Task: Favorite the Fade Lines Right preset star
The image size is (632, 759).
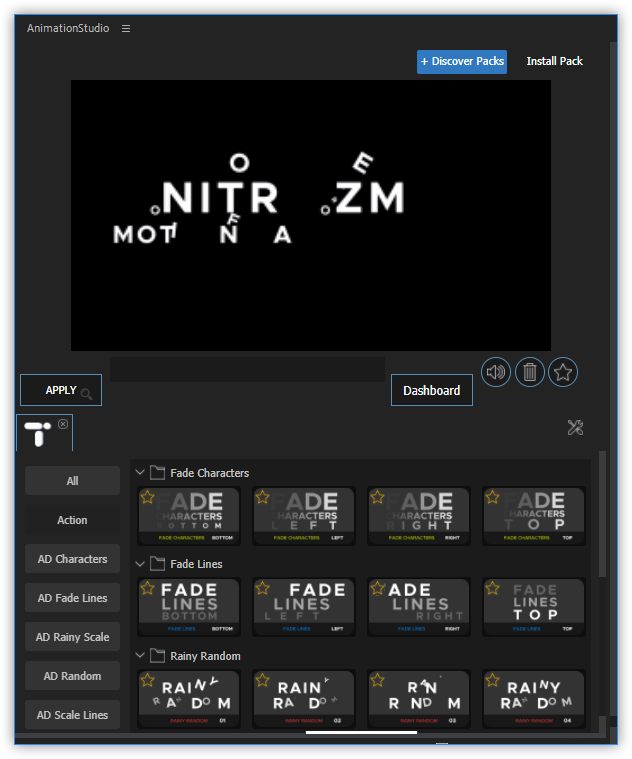Action: point(377,588)
